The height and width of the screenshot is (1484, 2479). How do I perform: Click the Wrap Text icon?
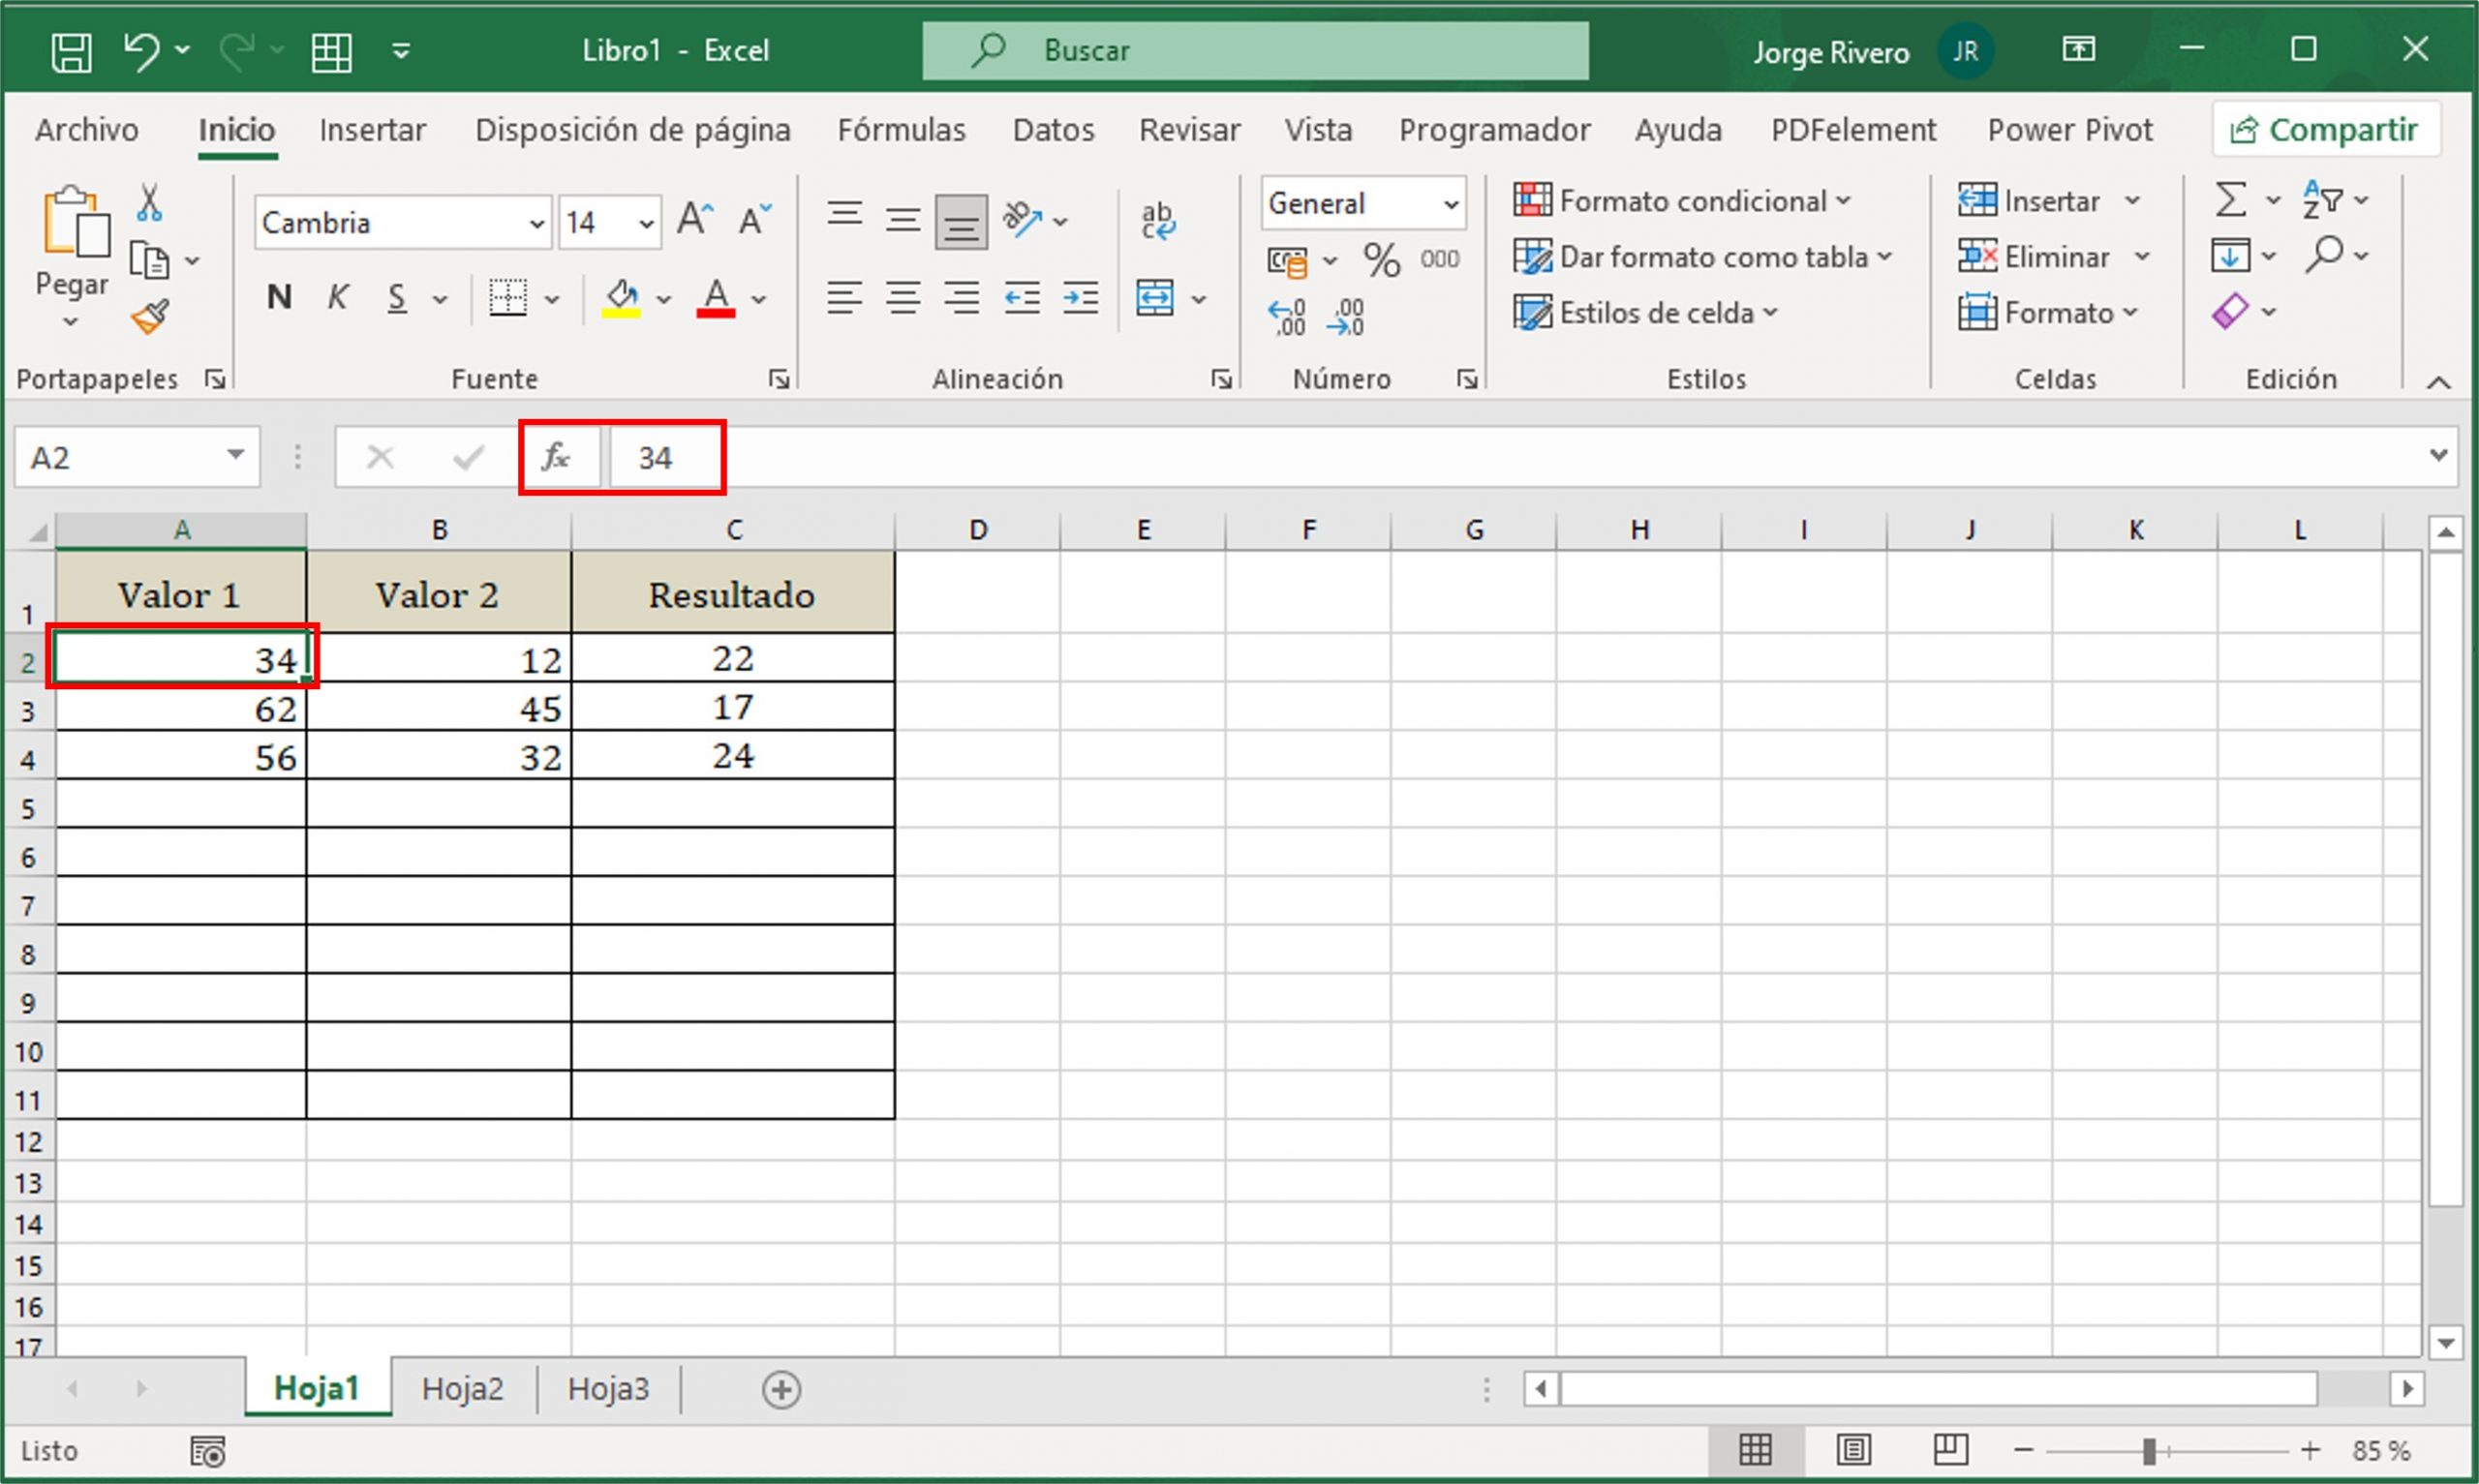click(x=1158, y=220)
